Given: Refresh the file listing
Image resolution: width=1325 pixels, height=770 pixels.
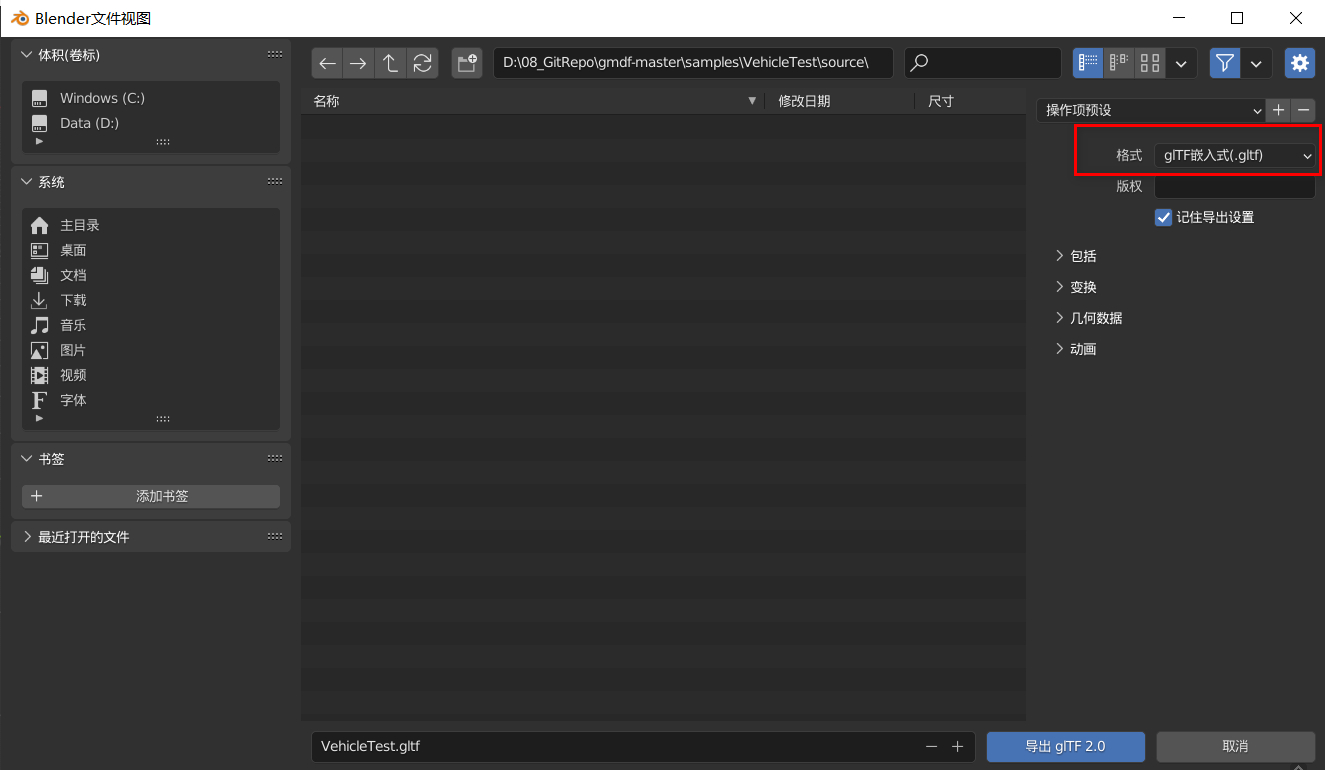Looking at the screenshot, I should [422, 62].
